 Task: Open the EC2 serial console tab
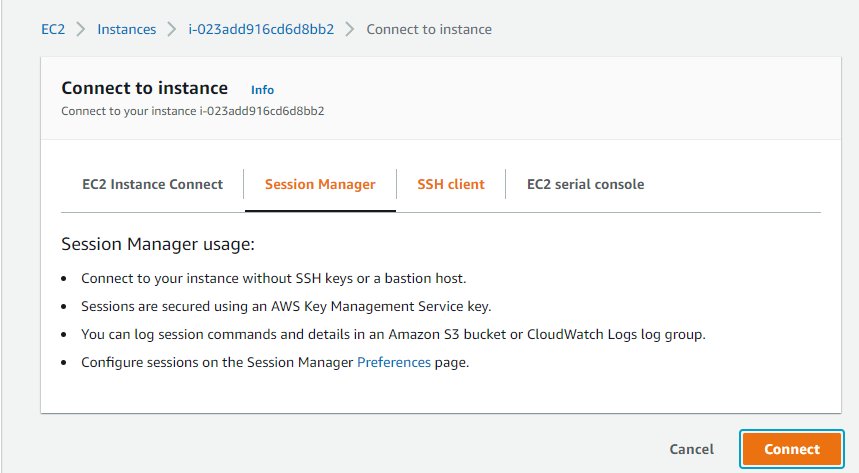coord(585,184)
